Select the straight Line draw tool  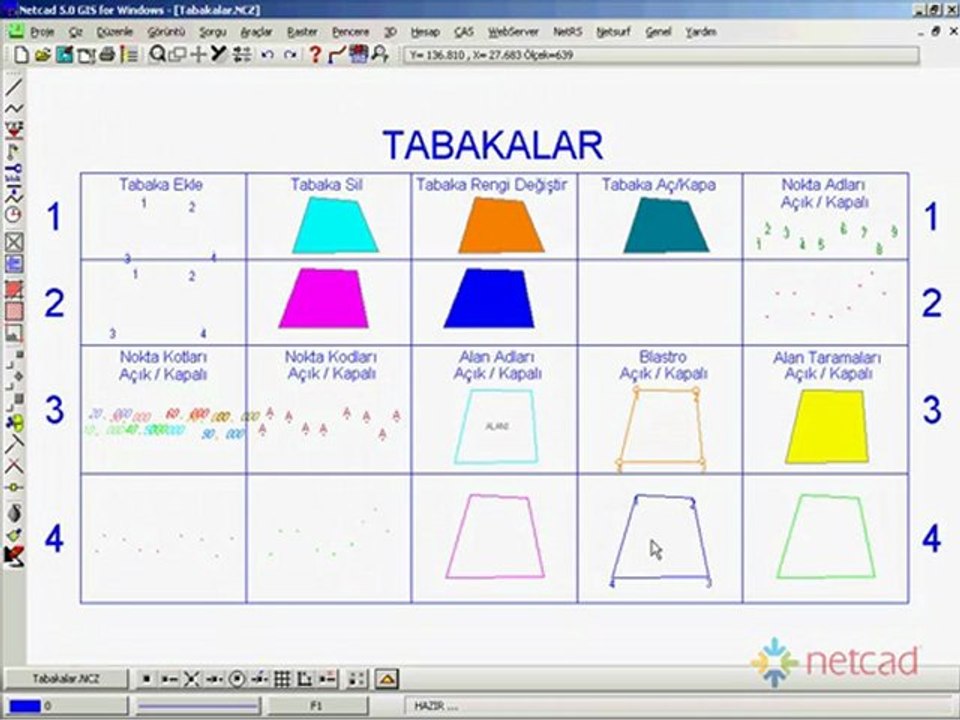14,87
